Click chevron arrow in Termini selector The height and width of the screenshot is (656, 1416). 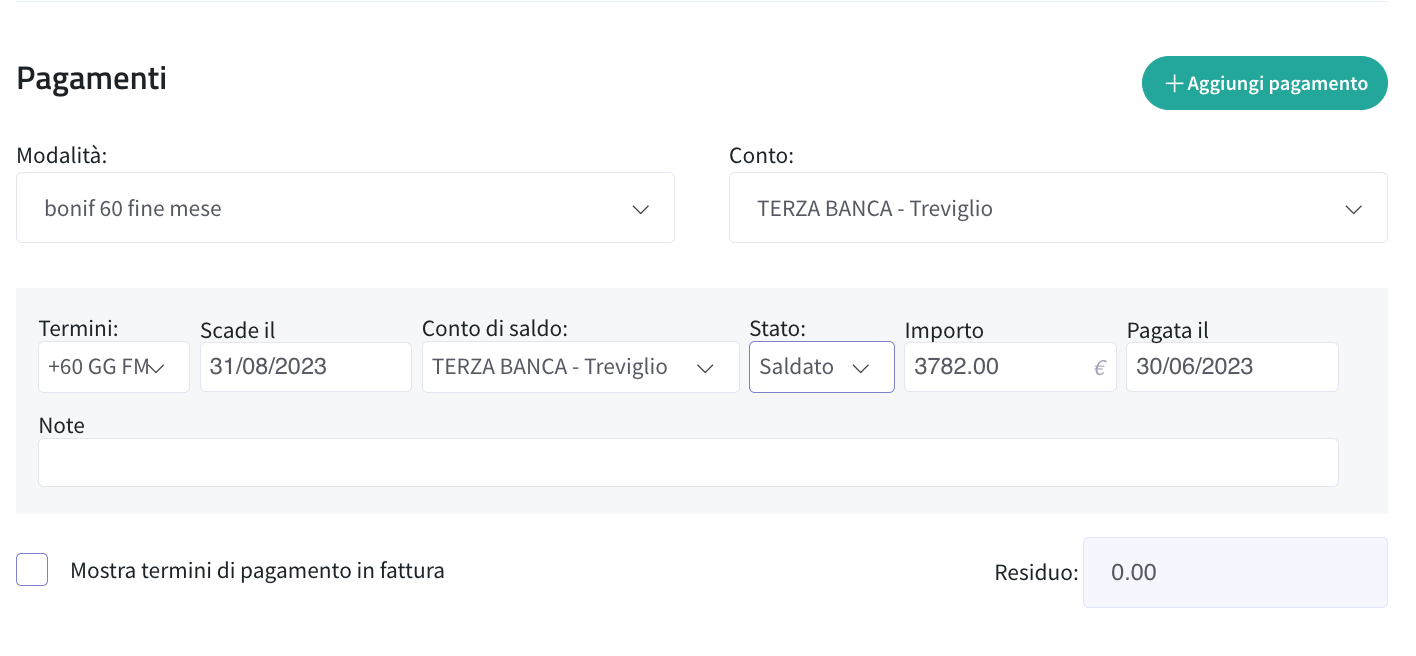157,368
